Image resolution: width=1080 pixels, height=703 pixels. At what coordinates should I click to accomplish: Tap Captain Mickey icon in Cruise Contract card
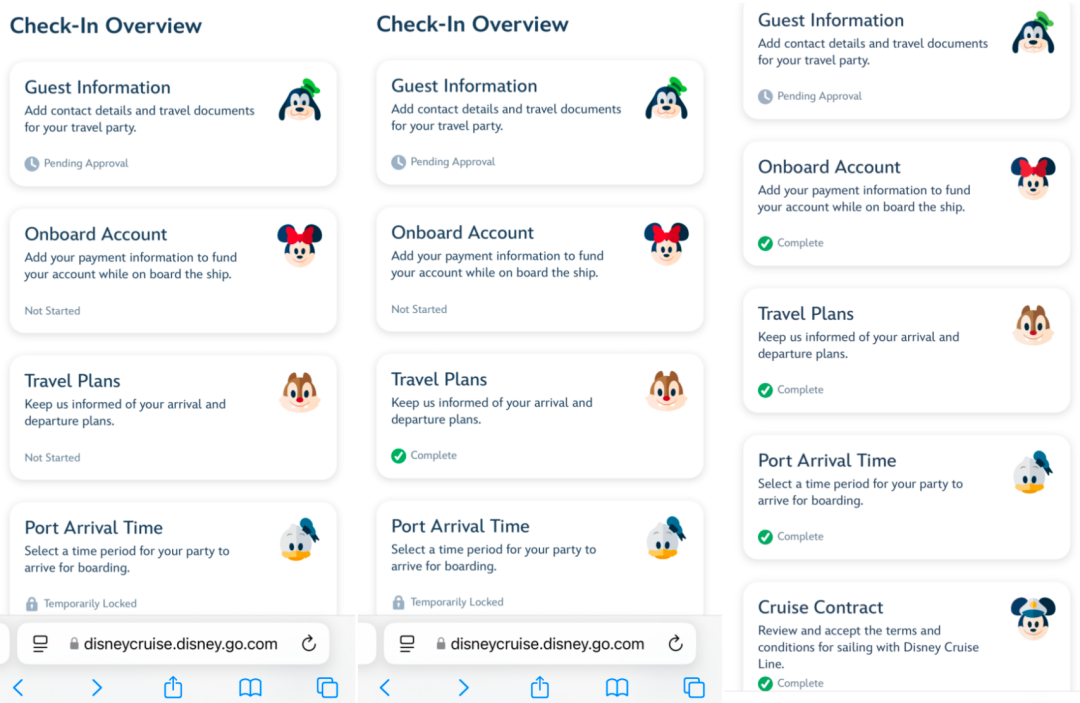(x=1032, y=618)
